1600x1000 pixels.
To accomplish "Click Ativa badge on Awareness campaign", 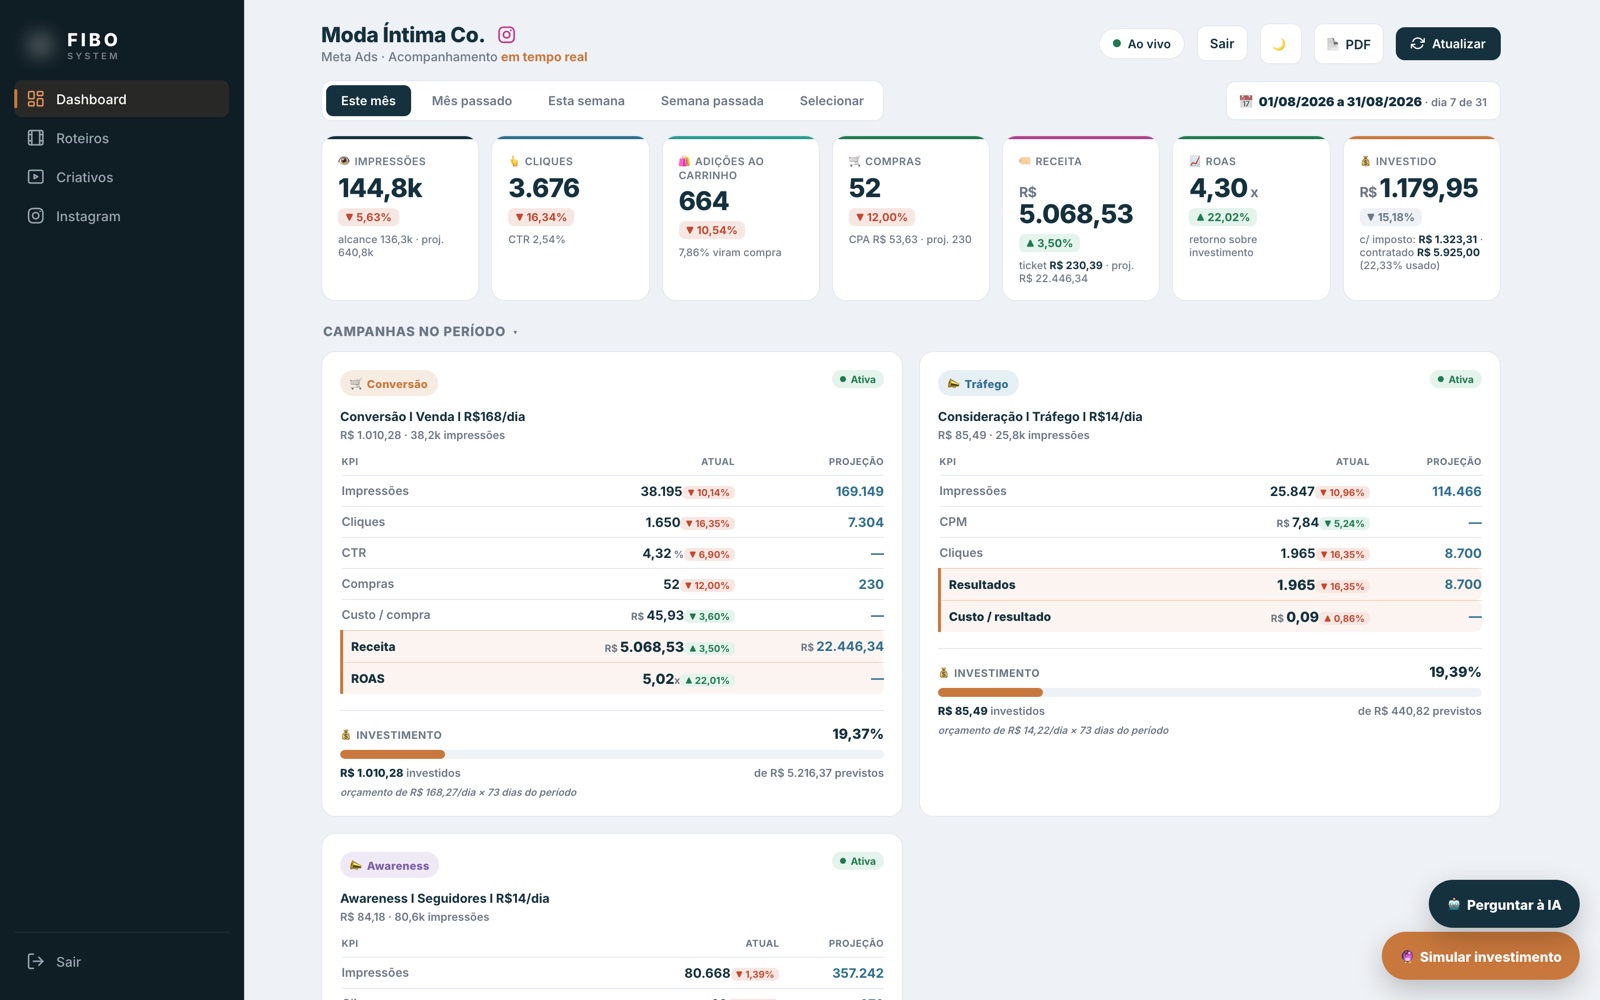I will click(858, 862).
